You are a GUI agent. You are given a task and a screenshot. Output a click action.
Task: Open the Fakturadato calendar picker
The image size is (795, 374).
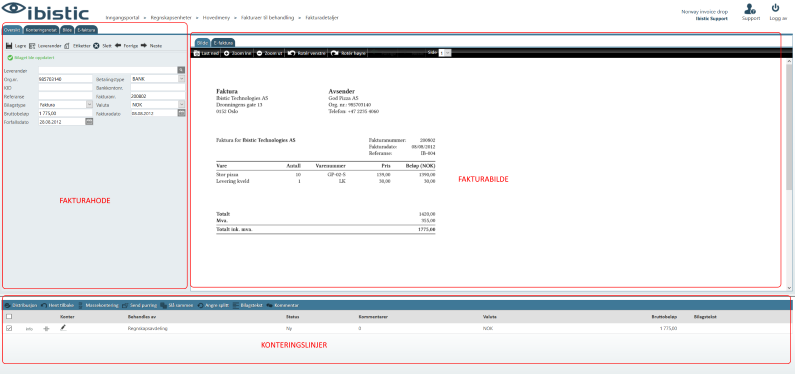pos(181,113)
